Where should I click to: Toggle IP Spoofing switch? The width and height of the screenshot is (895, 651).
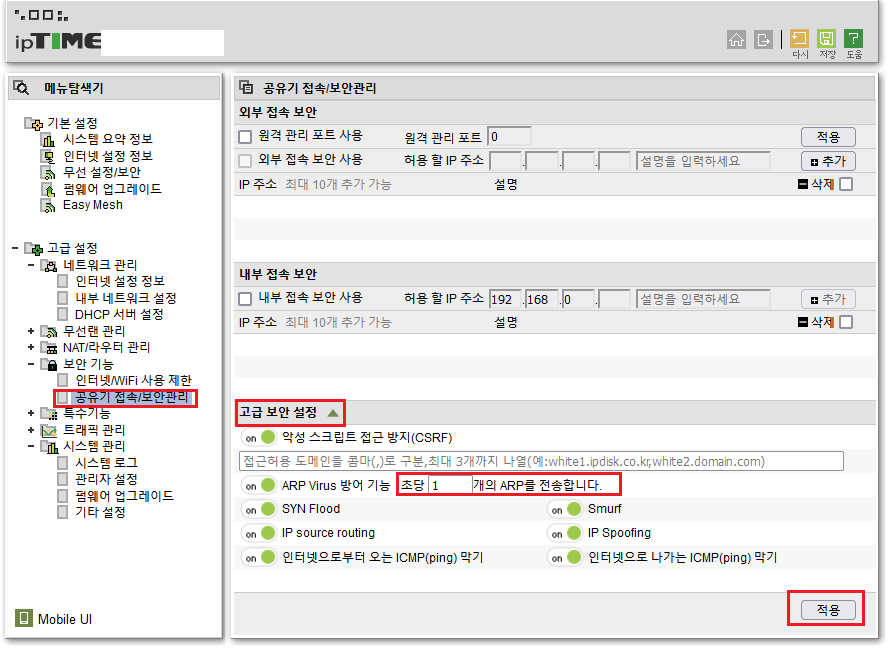(565, 533)
